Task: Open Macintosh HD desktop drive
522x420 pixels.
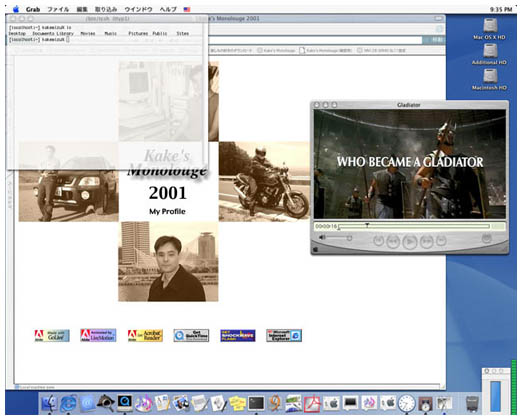Action: (x=489, y=79)
